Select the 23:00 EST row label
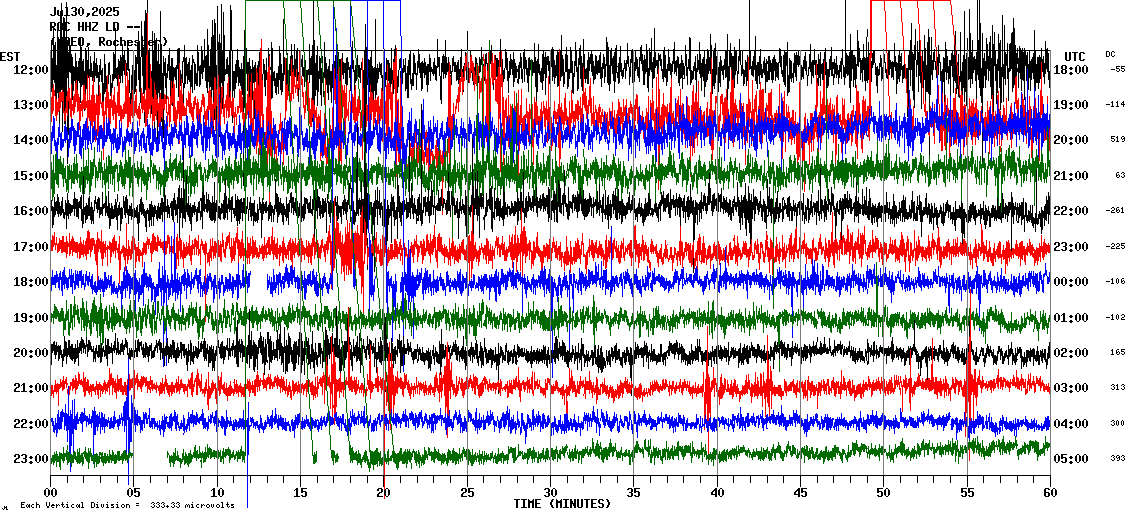The width and height of the screenshot is (1130, 519). pos(33,459)
